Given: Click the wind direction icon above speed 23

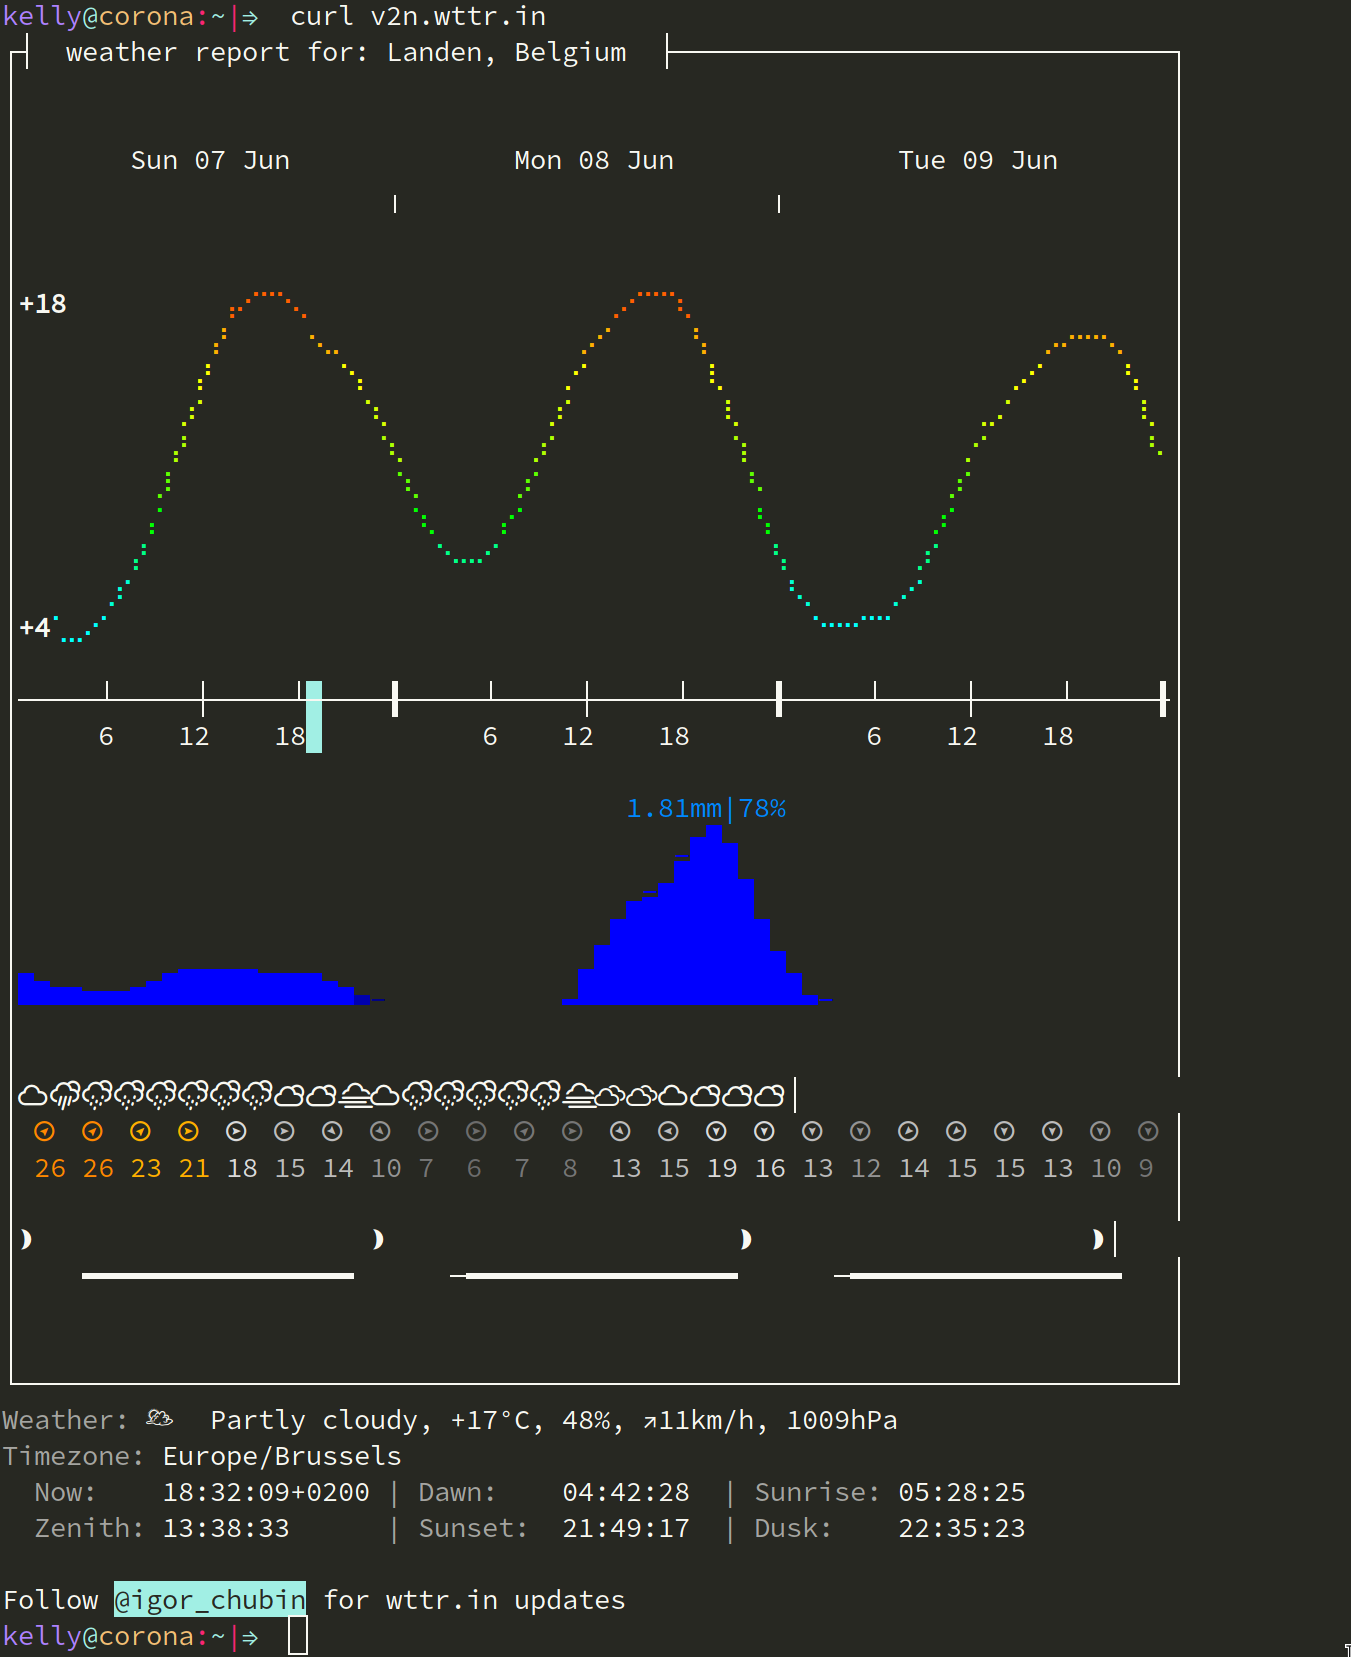Looking at the screenshot, I should pyautogui.click(x=140, y=1131).
